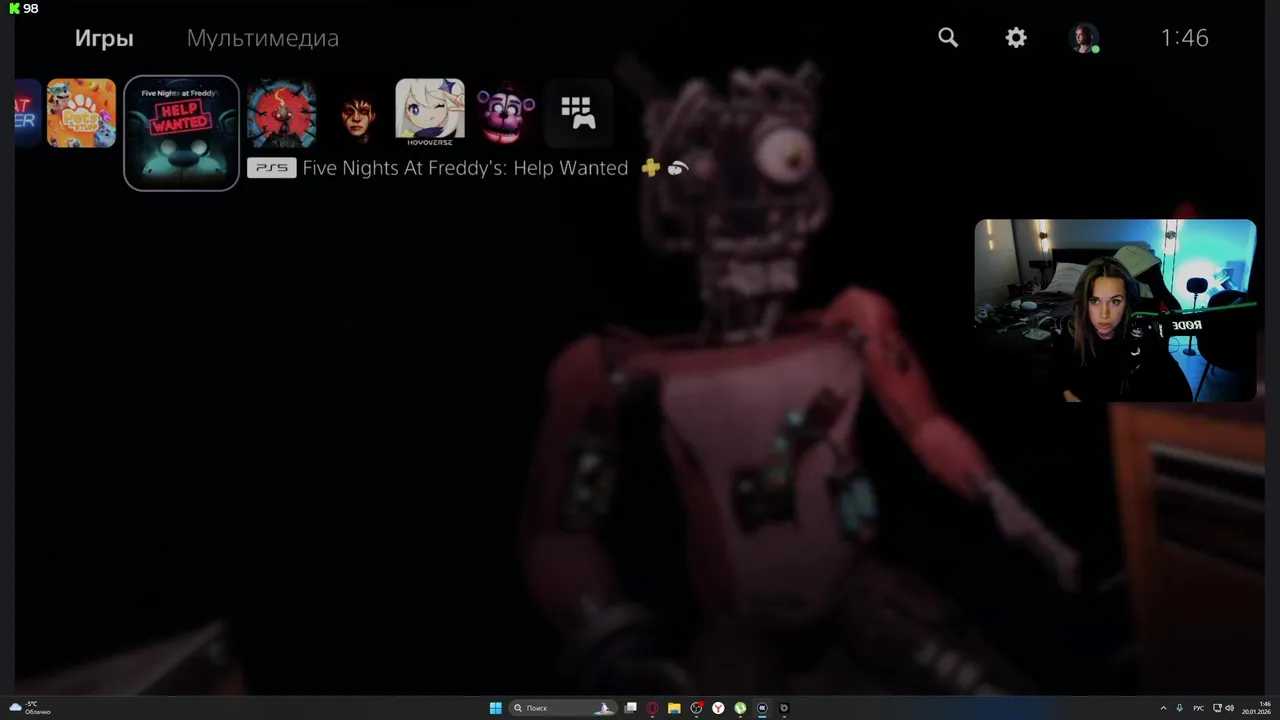1280x720 pixels.
Task: Open Task View on the taskbar
Action: [631, 708]
